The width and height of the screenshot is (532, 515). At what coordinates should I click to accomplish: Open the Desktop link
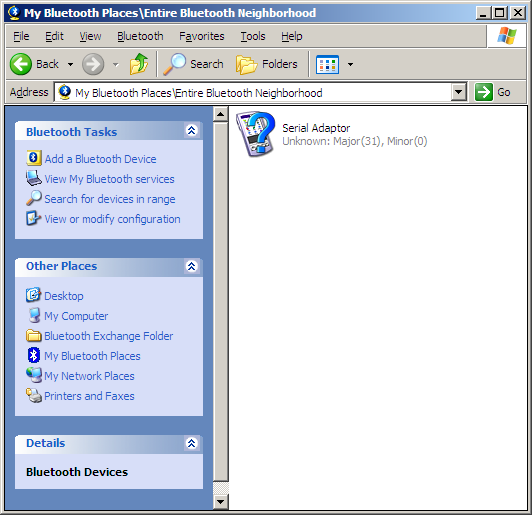tap(64, 296)
